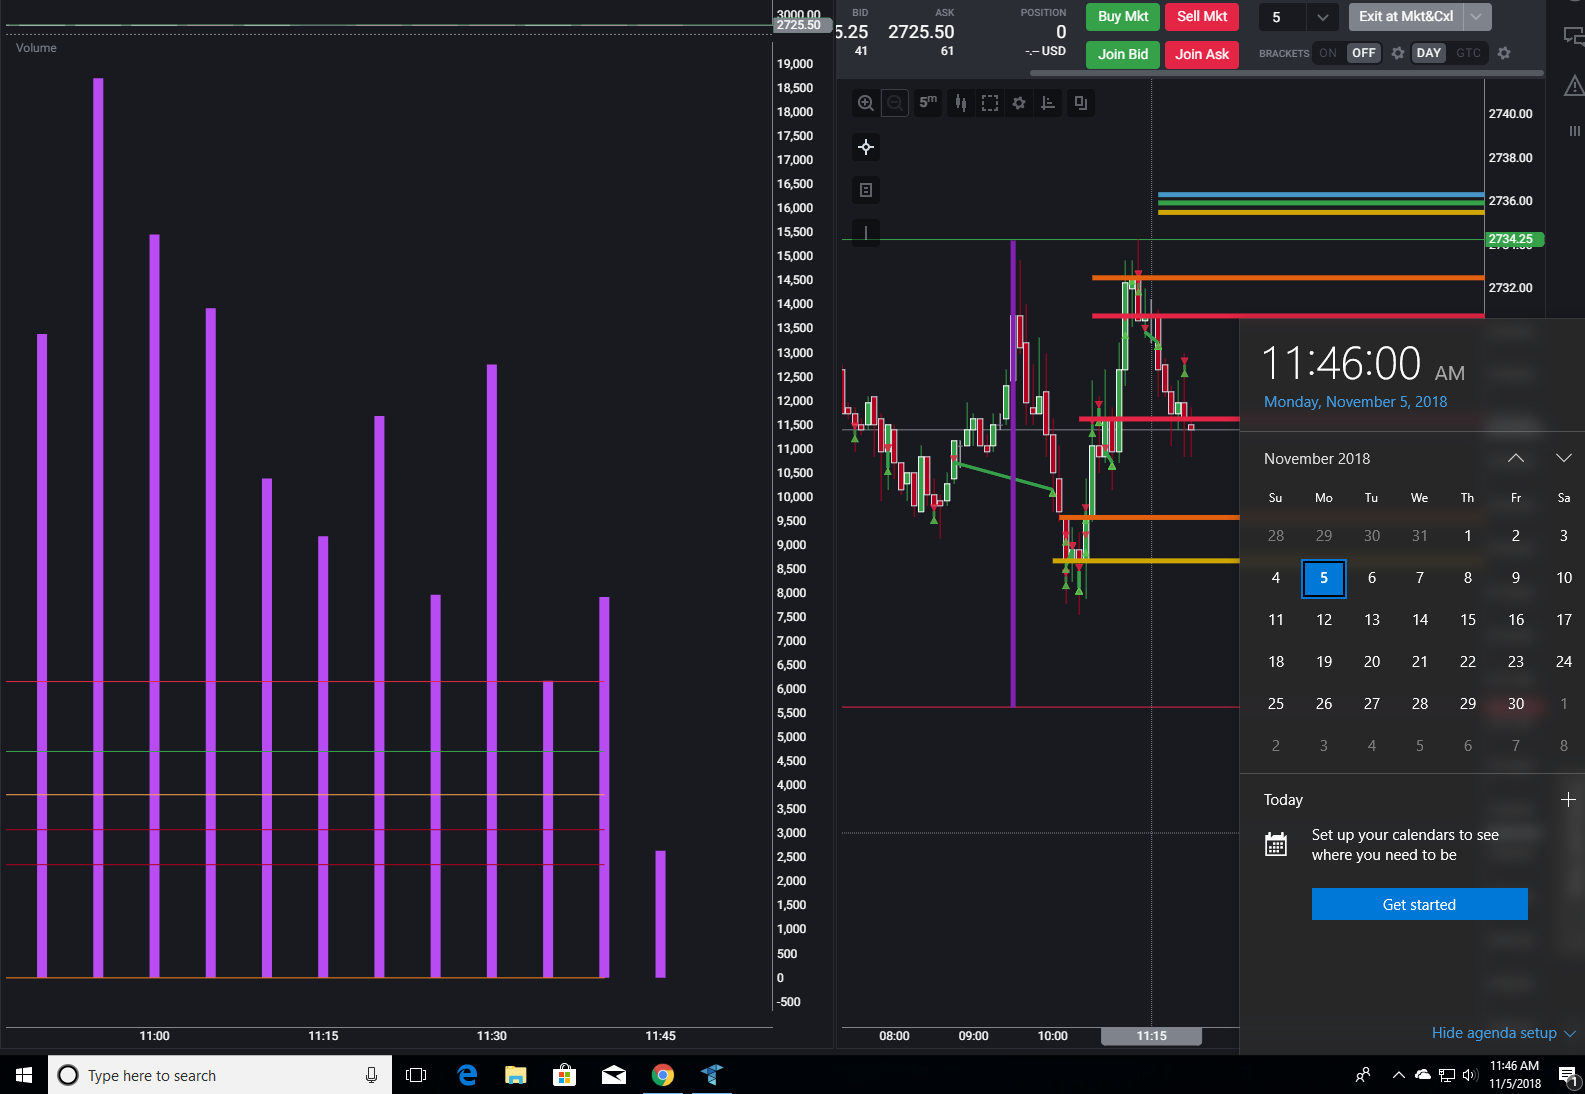Screen dimensions: 1585x1094
Task: Open candlestick chart type selector
Action: pyautogui.click(x=960, y=103)
